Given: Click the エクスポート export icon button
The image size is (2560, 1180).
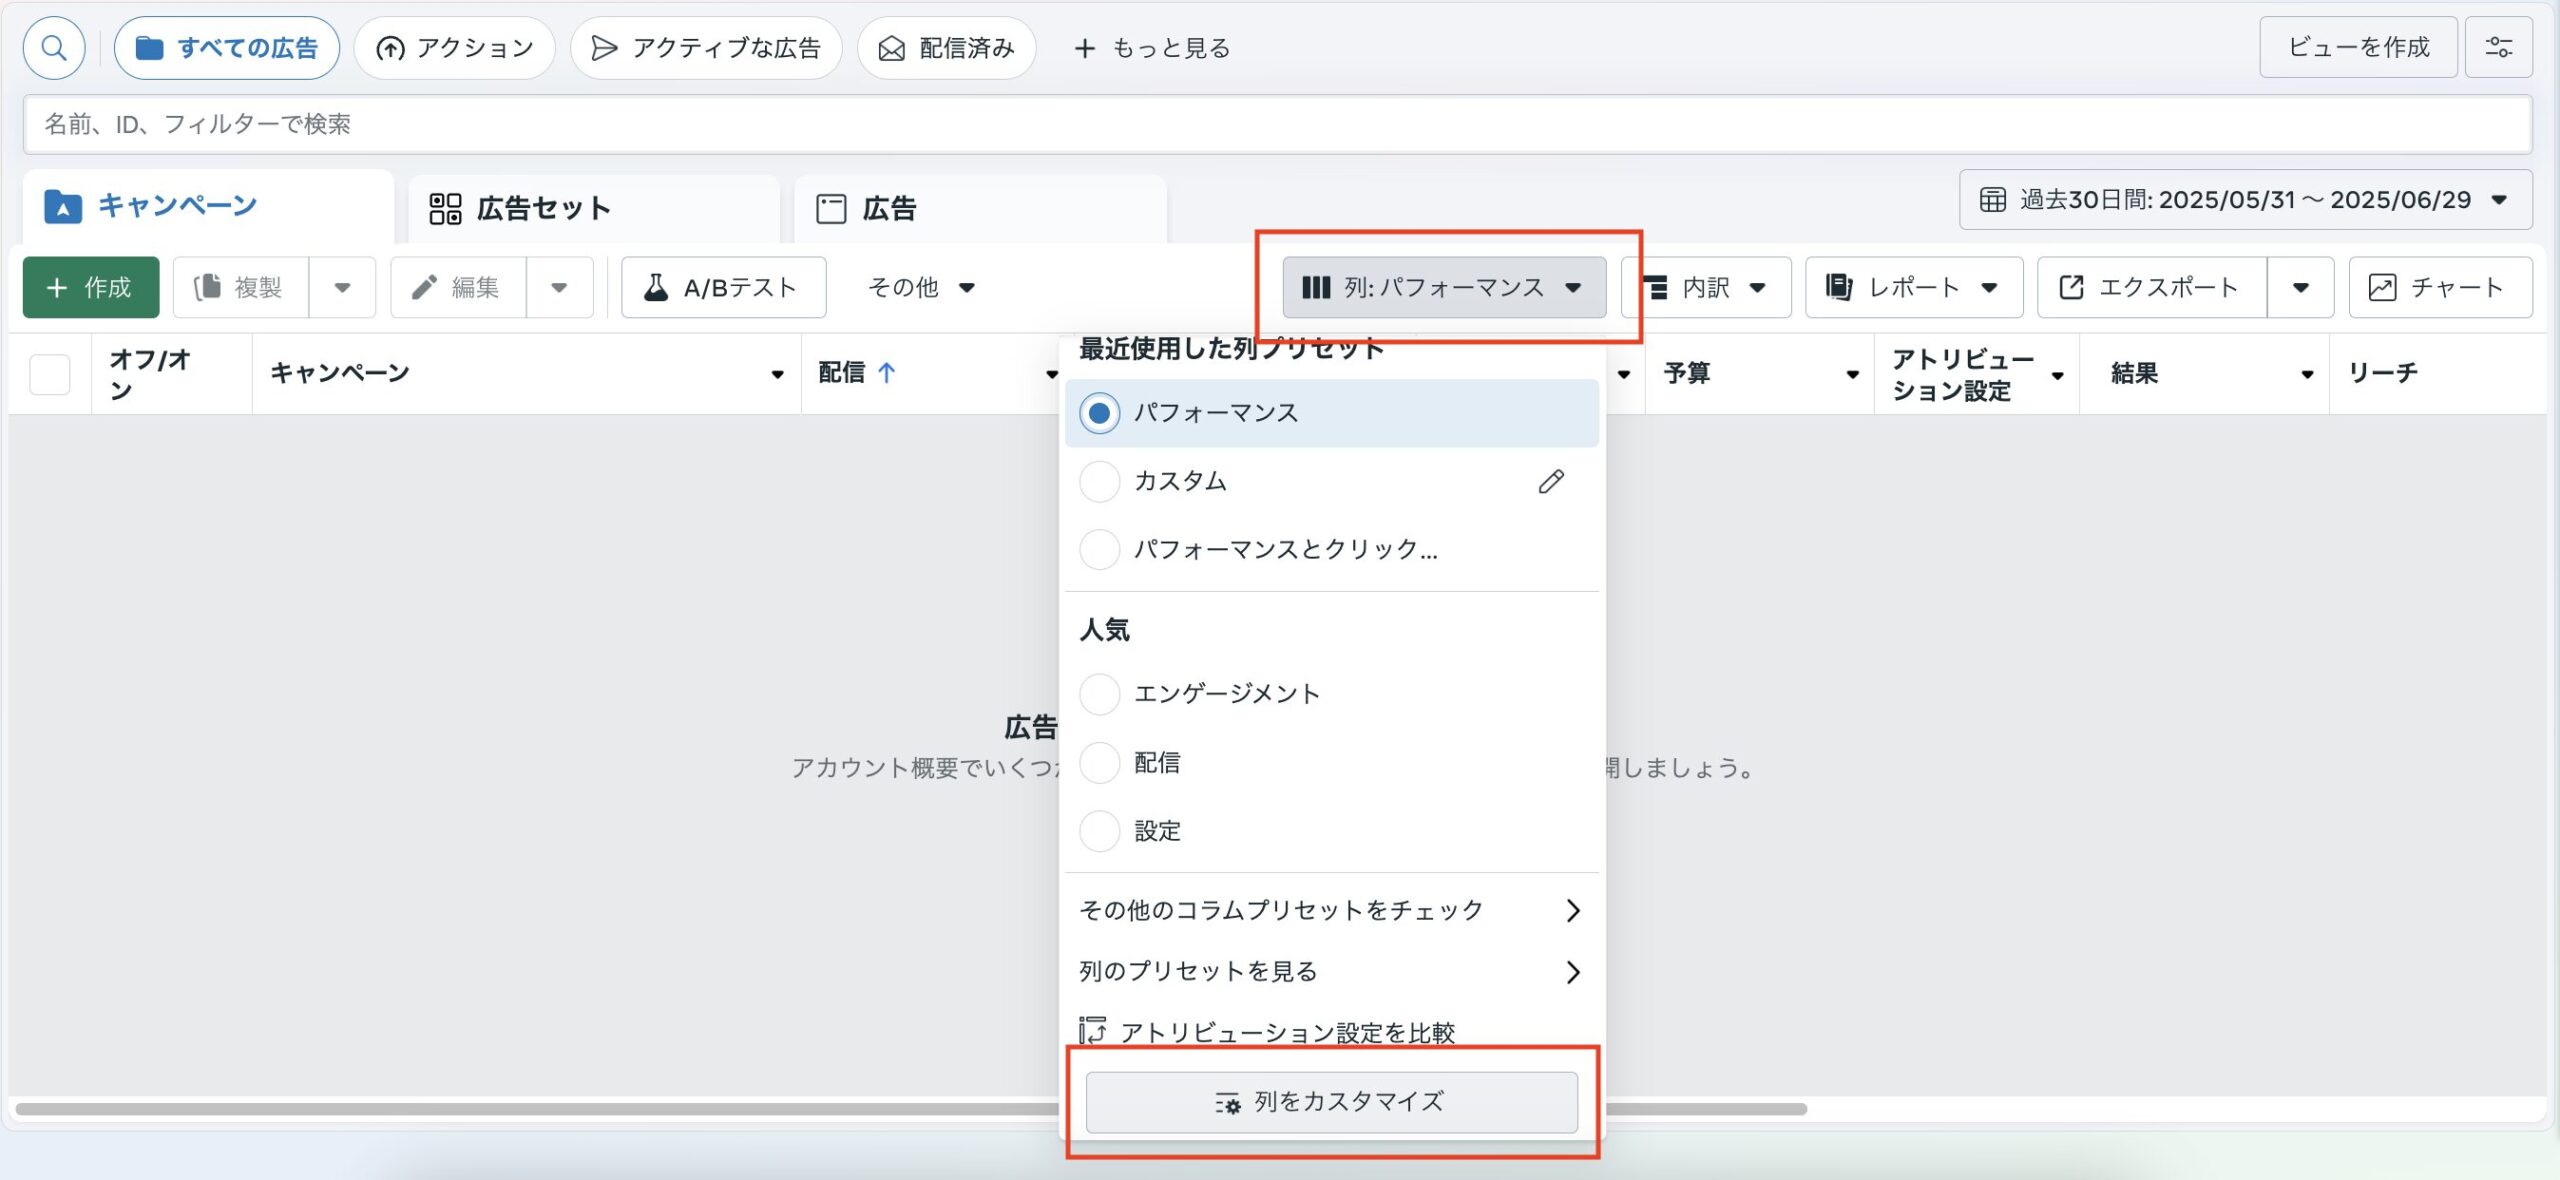Looking at the screenshot, I should (x=2150, y=288).
